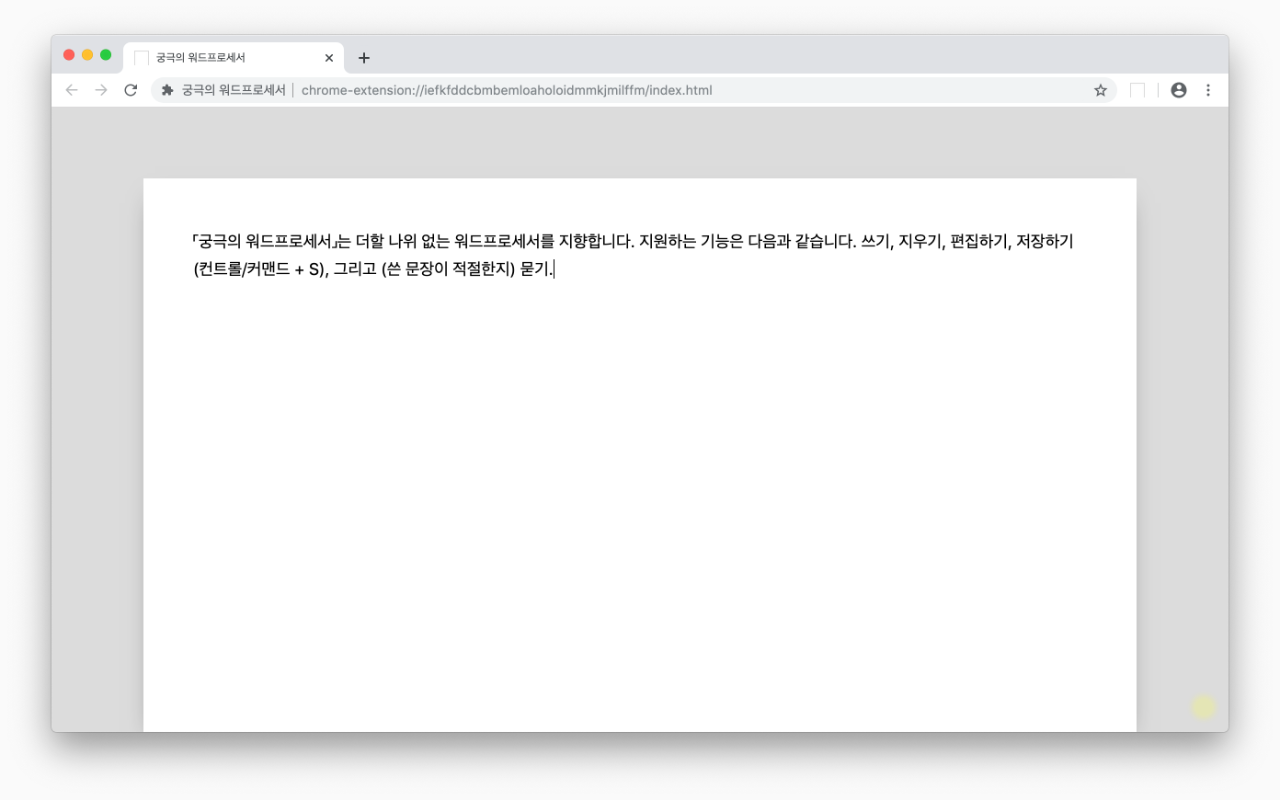Toggle the browser side panel open
Viewport: 1280px width, 800px height.
tap(1137, 89)
